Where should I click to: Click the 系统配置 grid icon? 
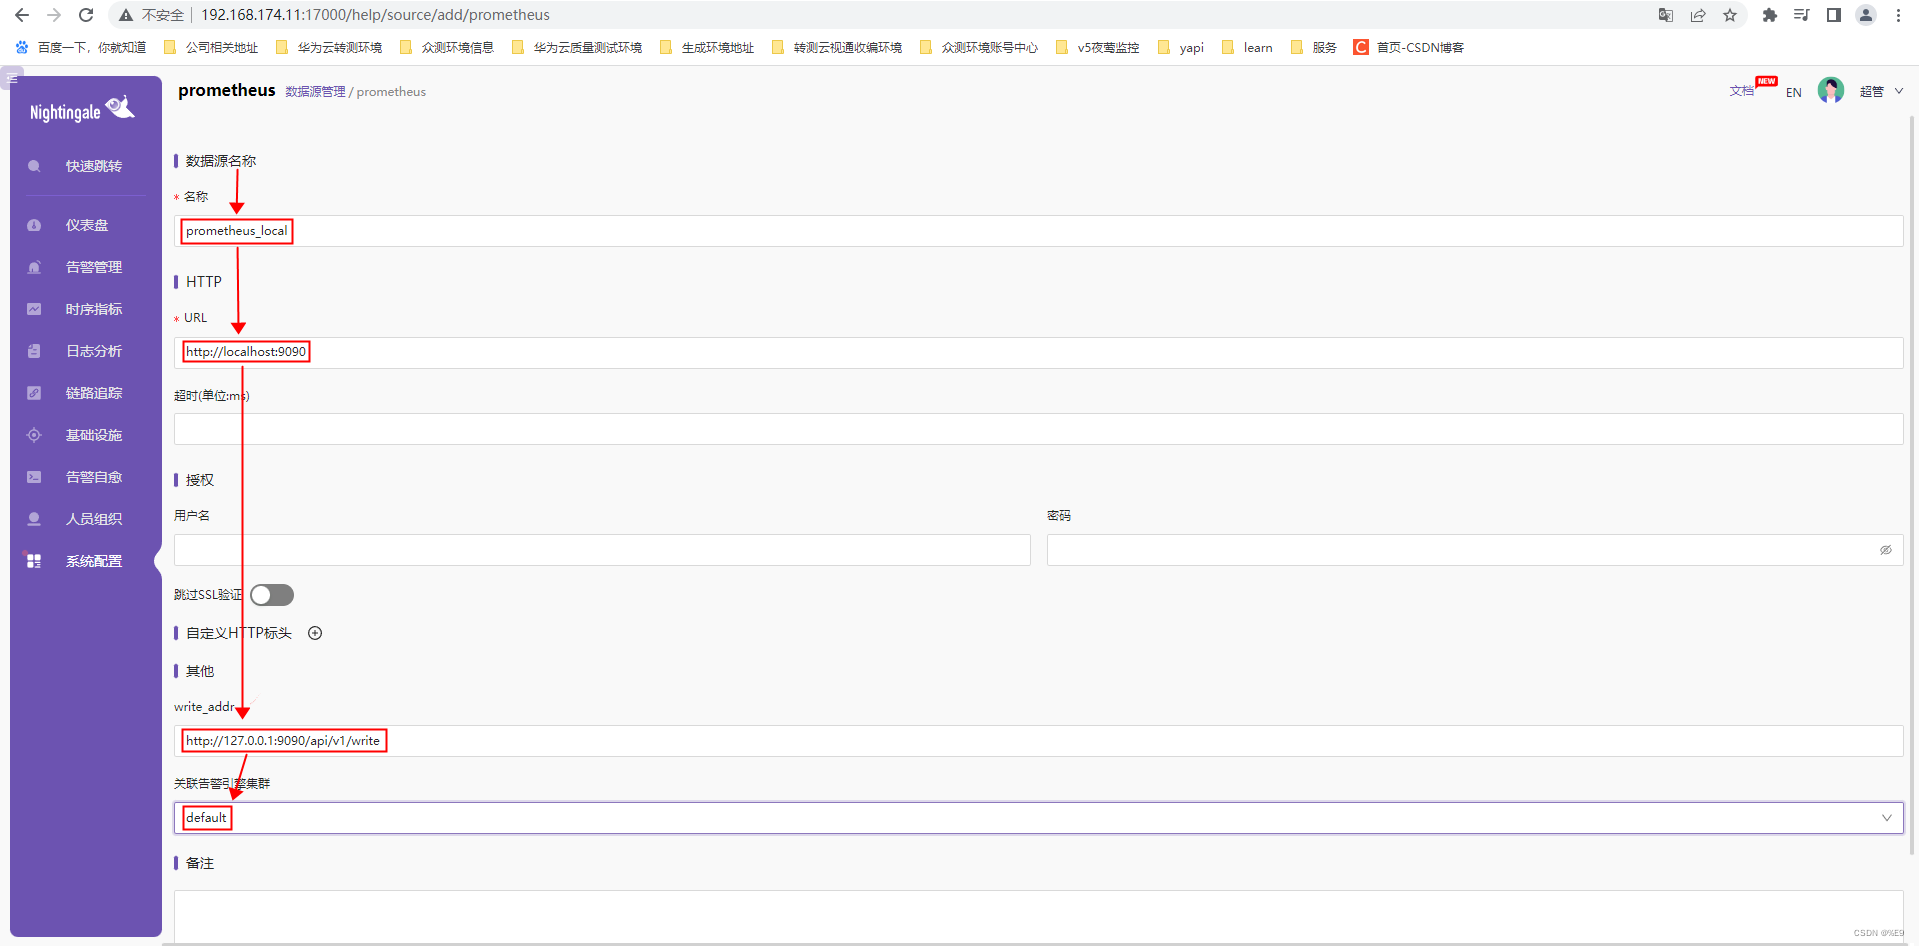[34, 561]
